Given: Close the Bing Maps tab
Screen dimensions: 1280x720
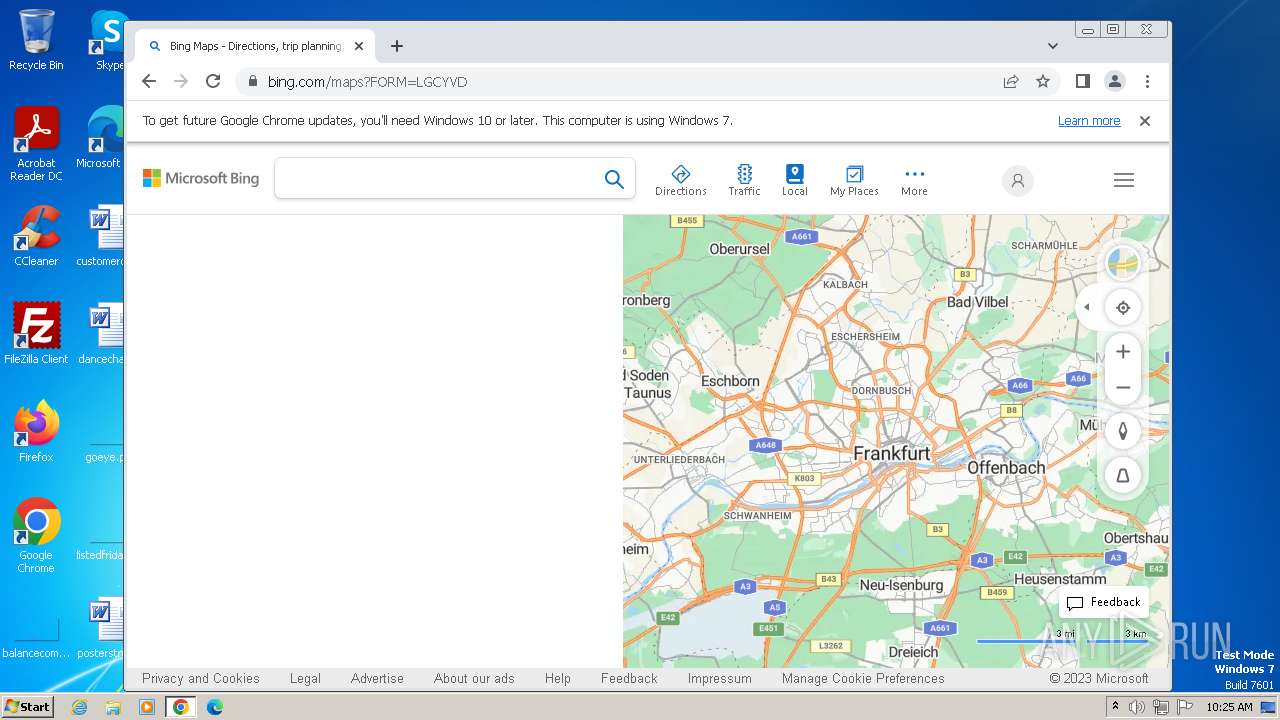Looking at the screenshot, I should 359,46.
